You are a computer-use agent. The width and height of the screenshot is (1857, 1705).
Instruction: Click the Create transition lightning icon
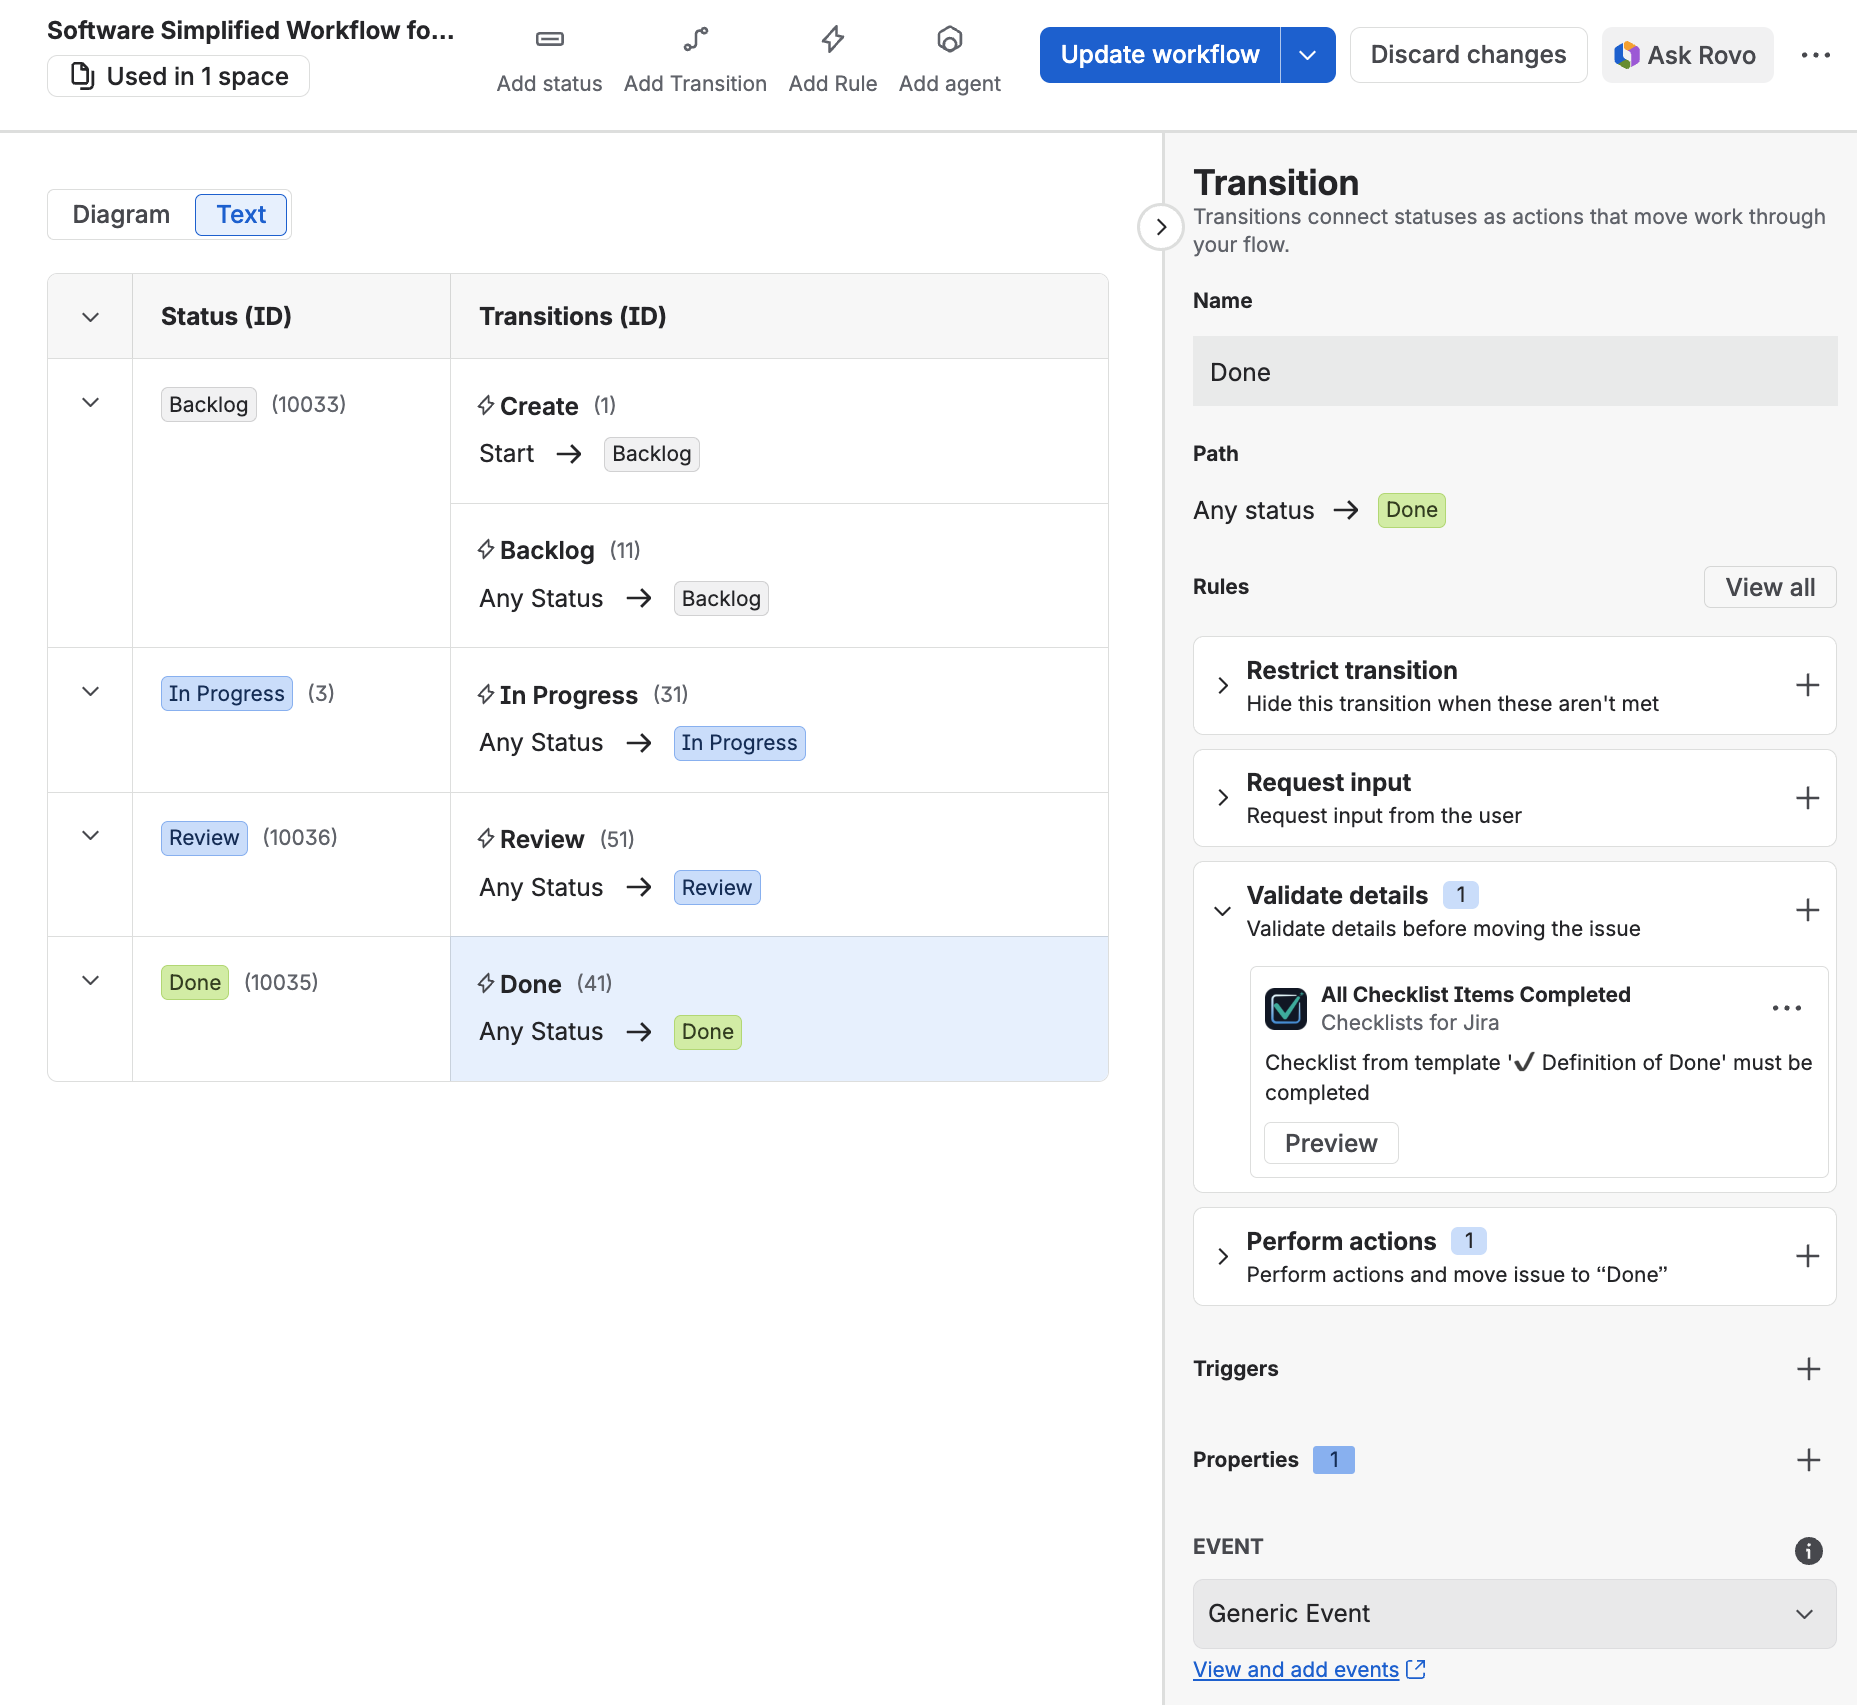pos(486,405)
